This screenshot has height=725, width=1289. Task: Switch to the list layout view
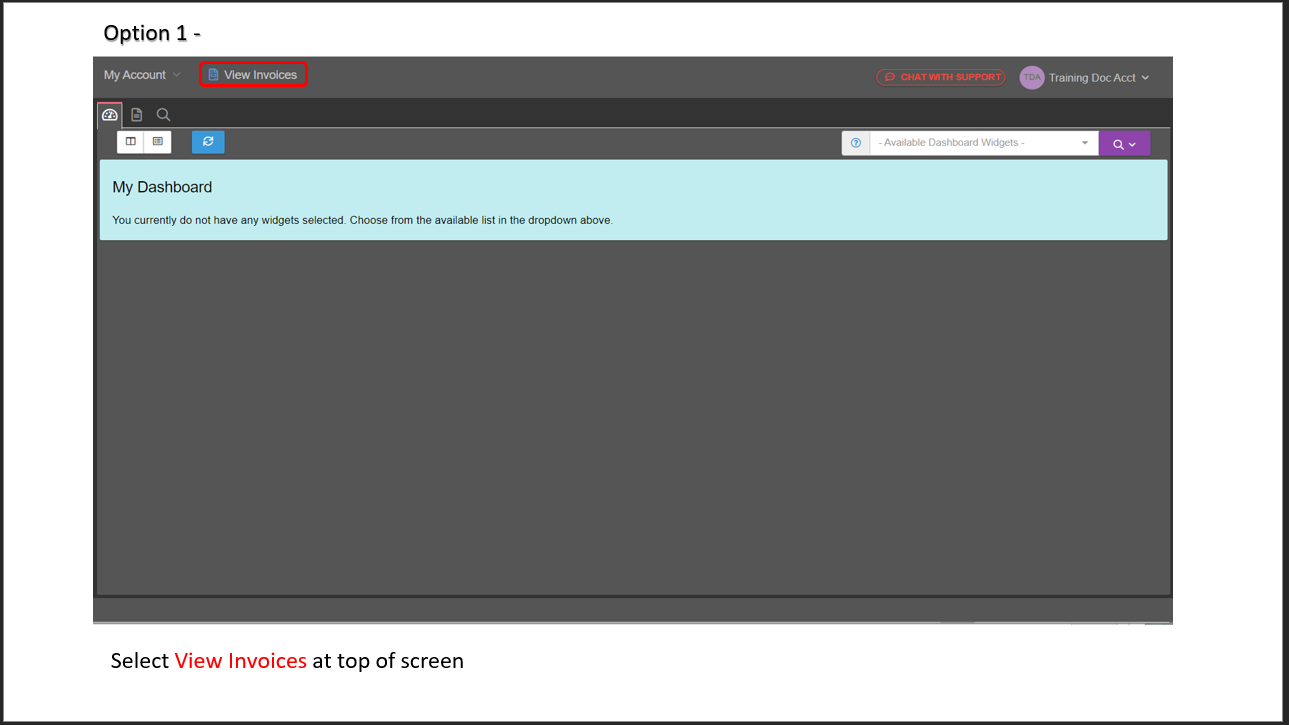pos(158,142)
